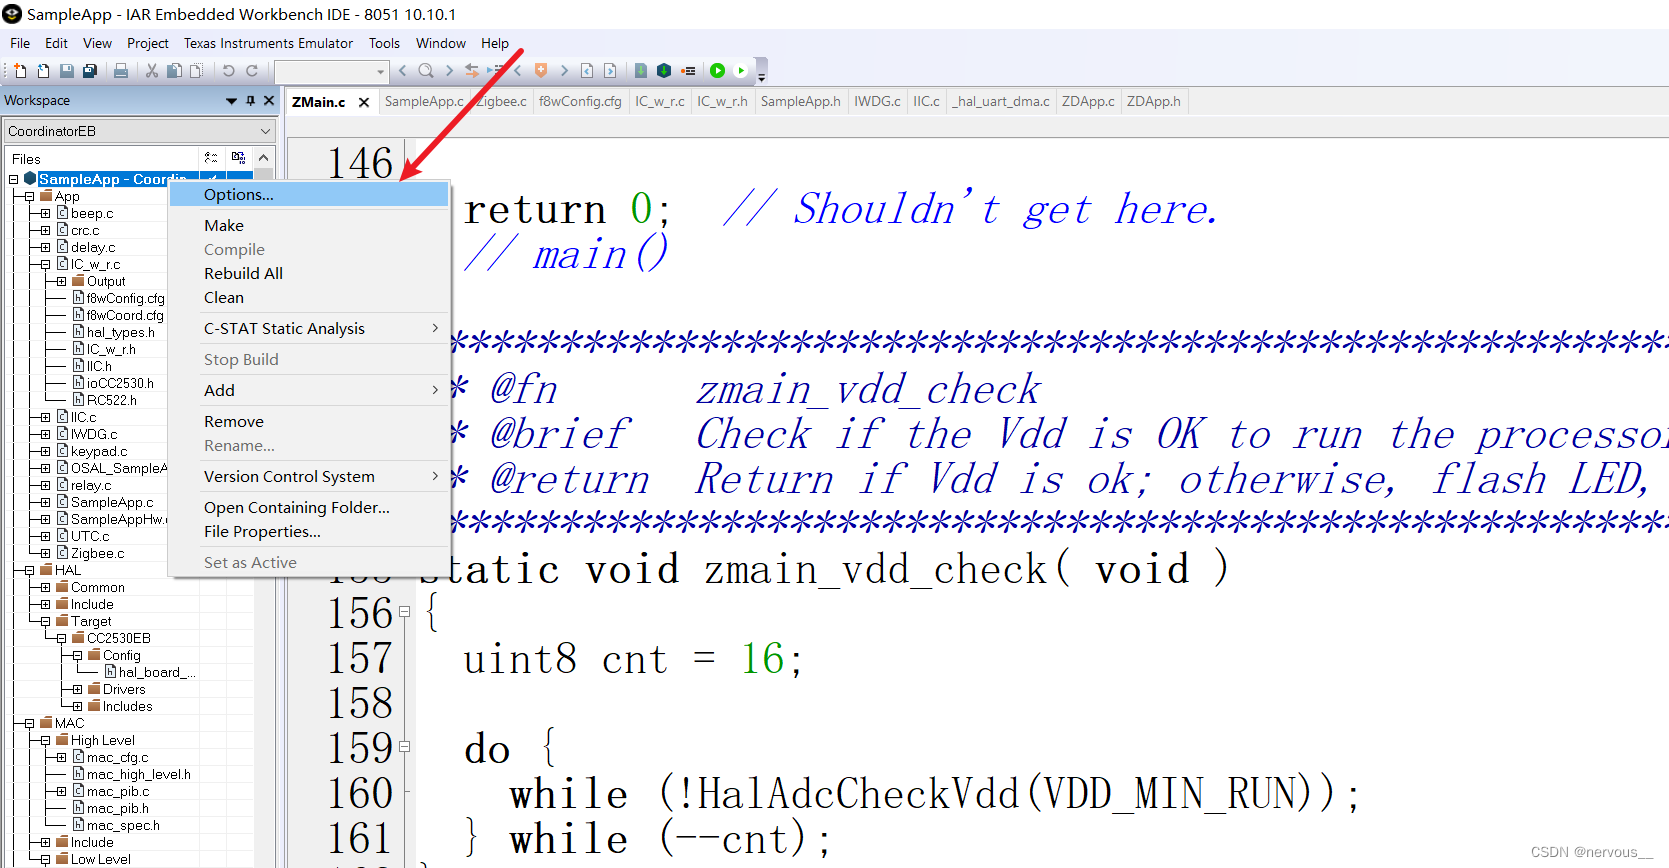
Task: Click Debug without Downloading icon
Action: tap(741, 71)
